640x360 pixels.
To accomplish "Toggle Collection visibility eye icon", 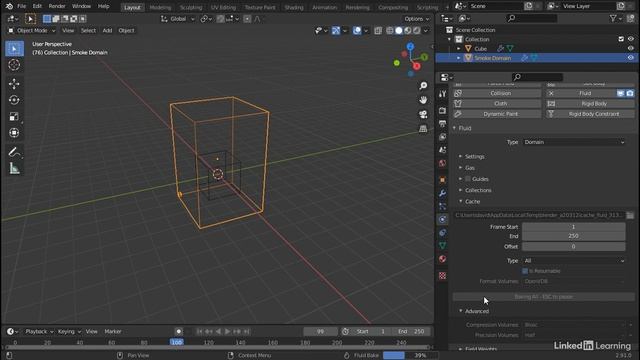I will [x=630, y=39].
